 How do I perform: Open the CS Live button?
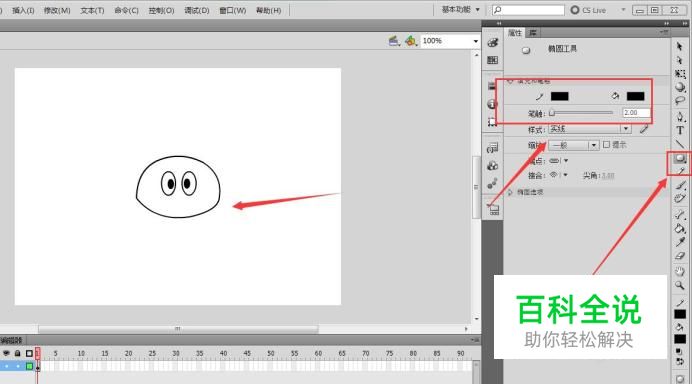(589, 10)
